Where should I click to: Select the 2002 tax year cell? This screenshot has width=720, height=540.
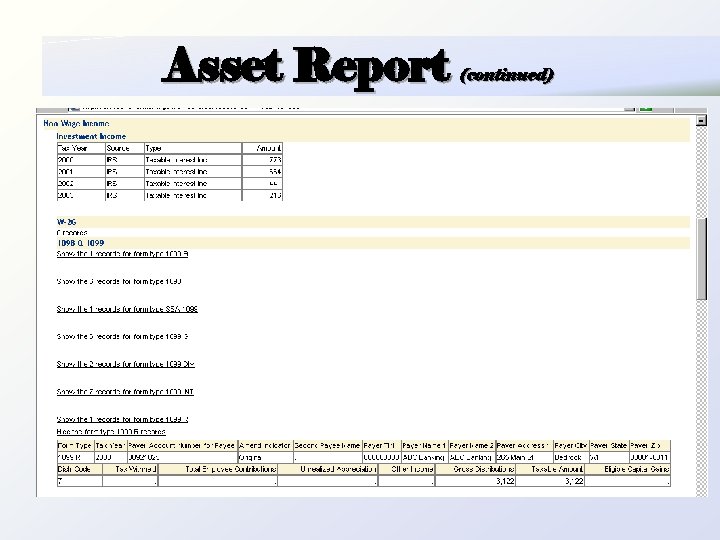pyautogui.click(x=81, y=183)
